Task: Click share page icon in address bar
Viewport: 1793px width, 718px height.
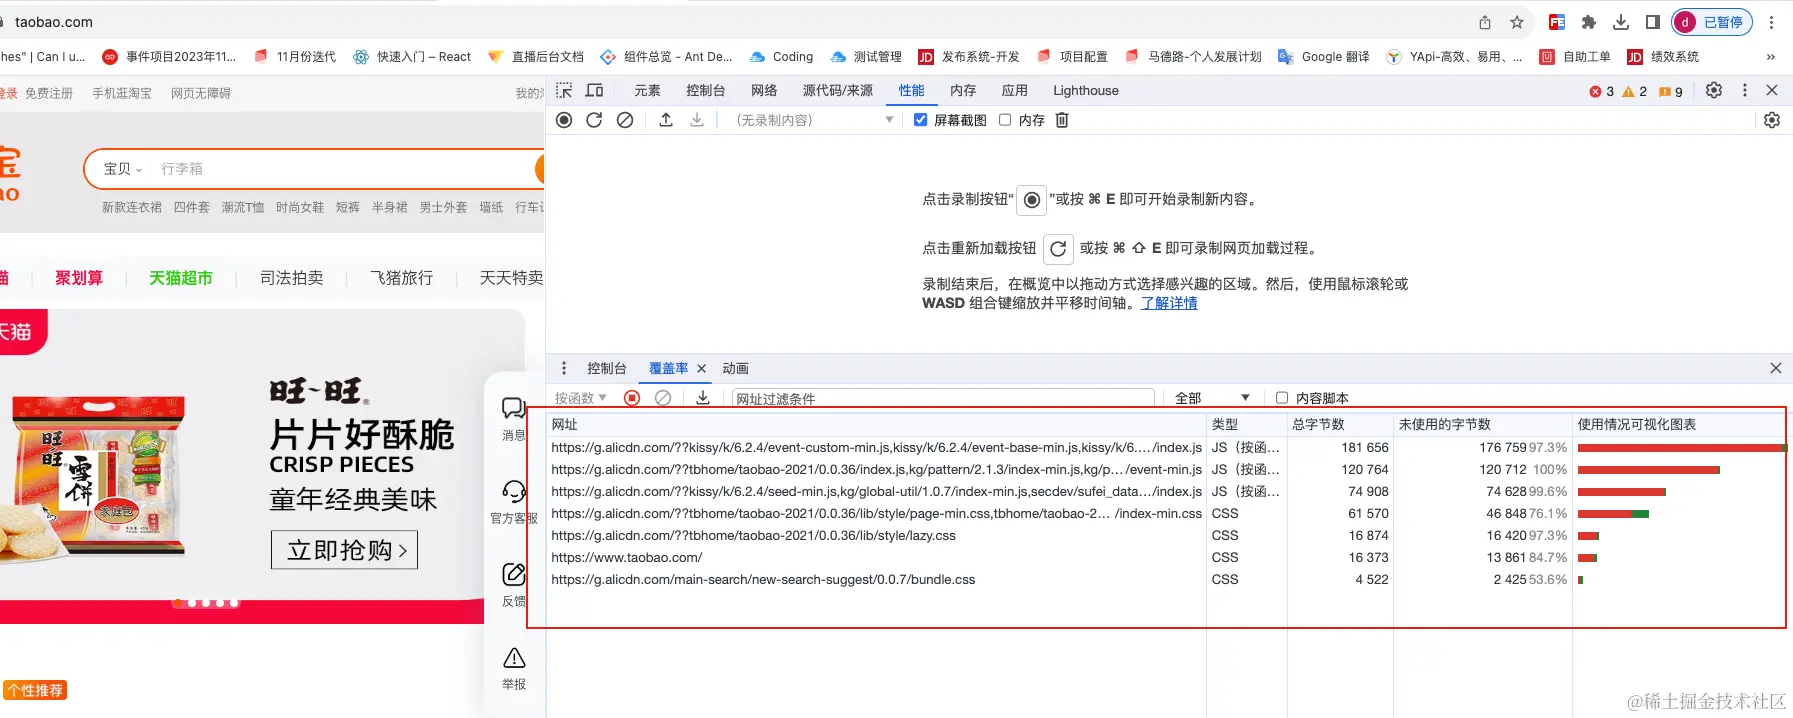Action: 1485,22
